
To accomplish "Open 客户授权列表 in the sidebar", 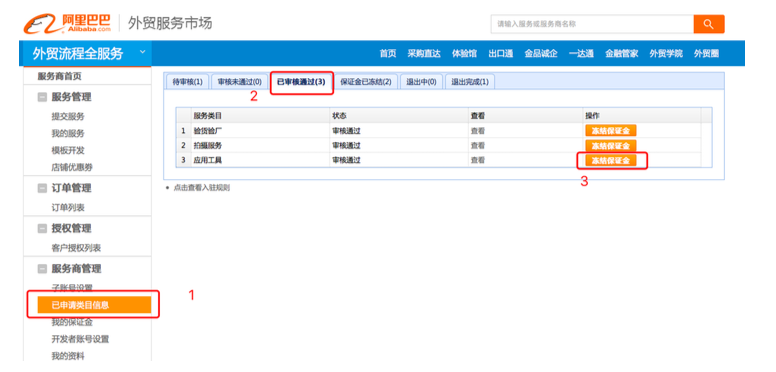I will coord(76,248).
